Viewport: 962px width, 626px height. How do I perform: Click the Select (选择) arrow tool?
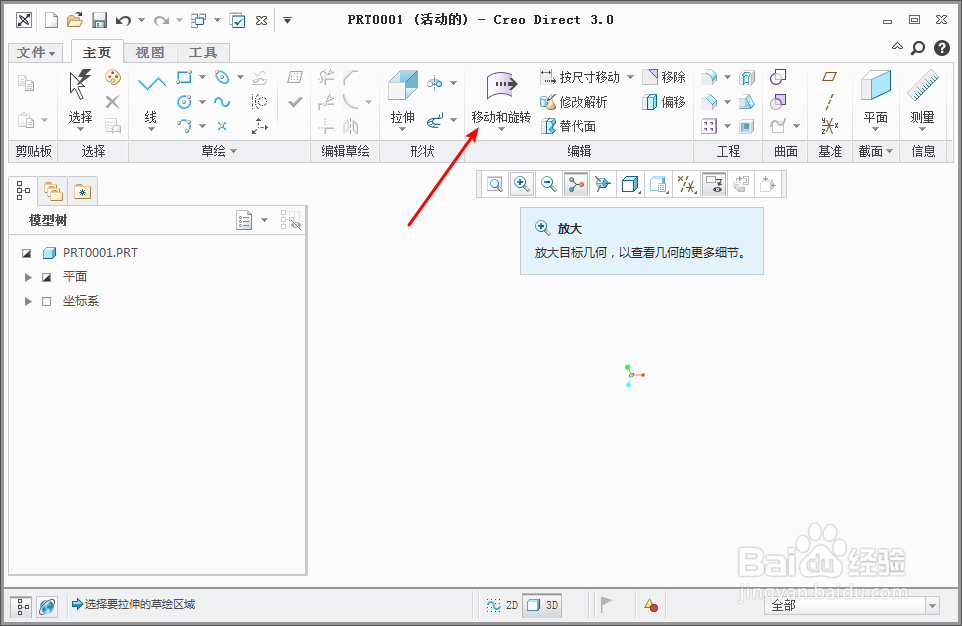[x=80, y=98]
